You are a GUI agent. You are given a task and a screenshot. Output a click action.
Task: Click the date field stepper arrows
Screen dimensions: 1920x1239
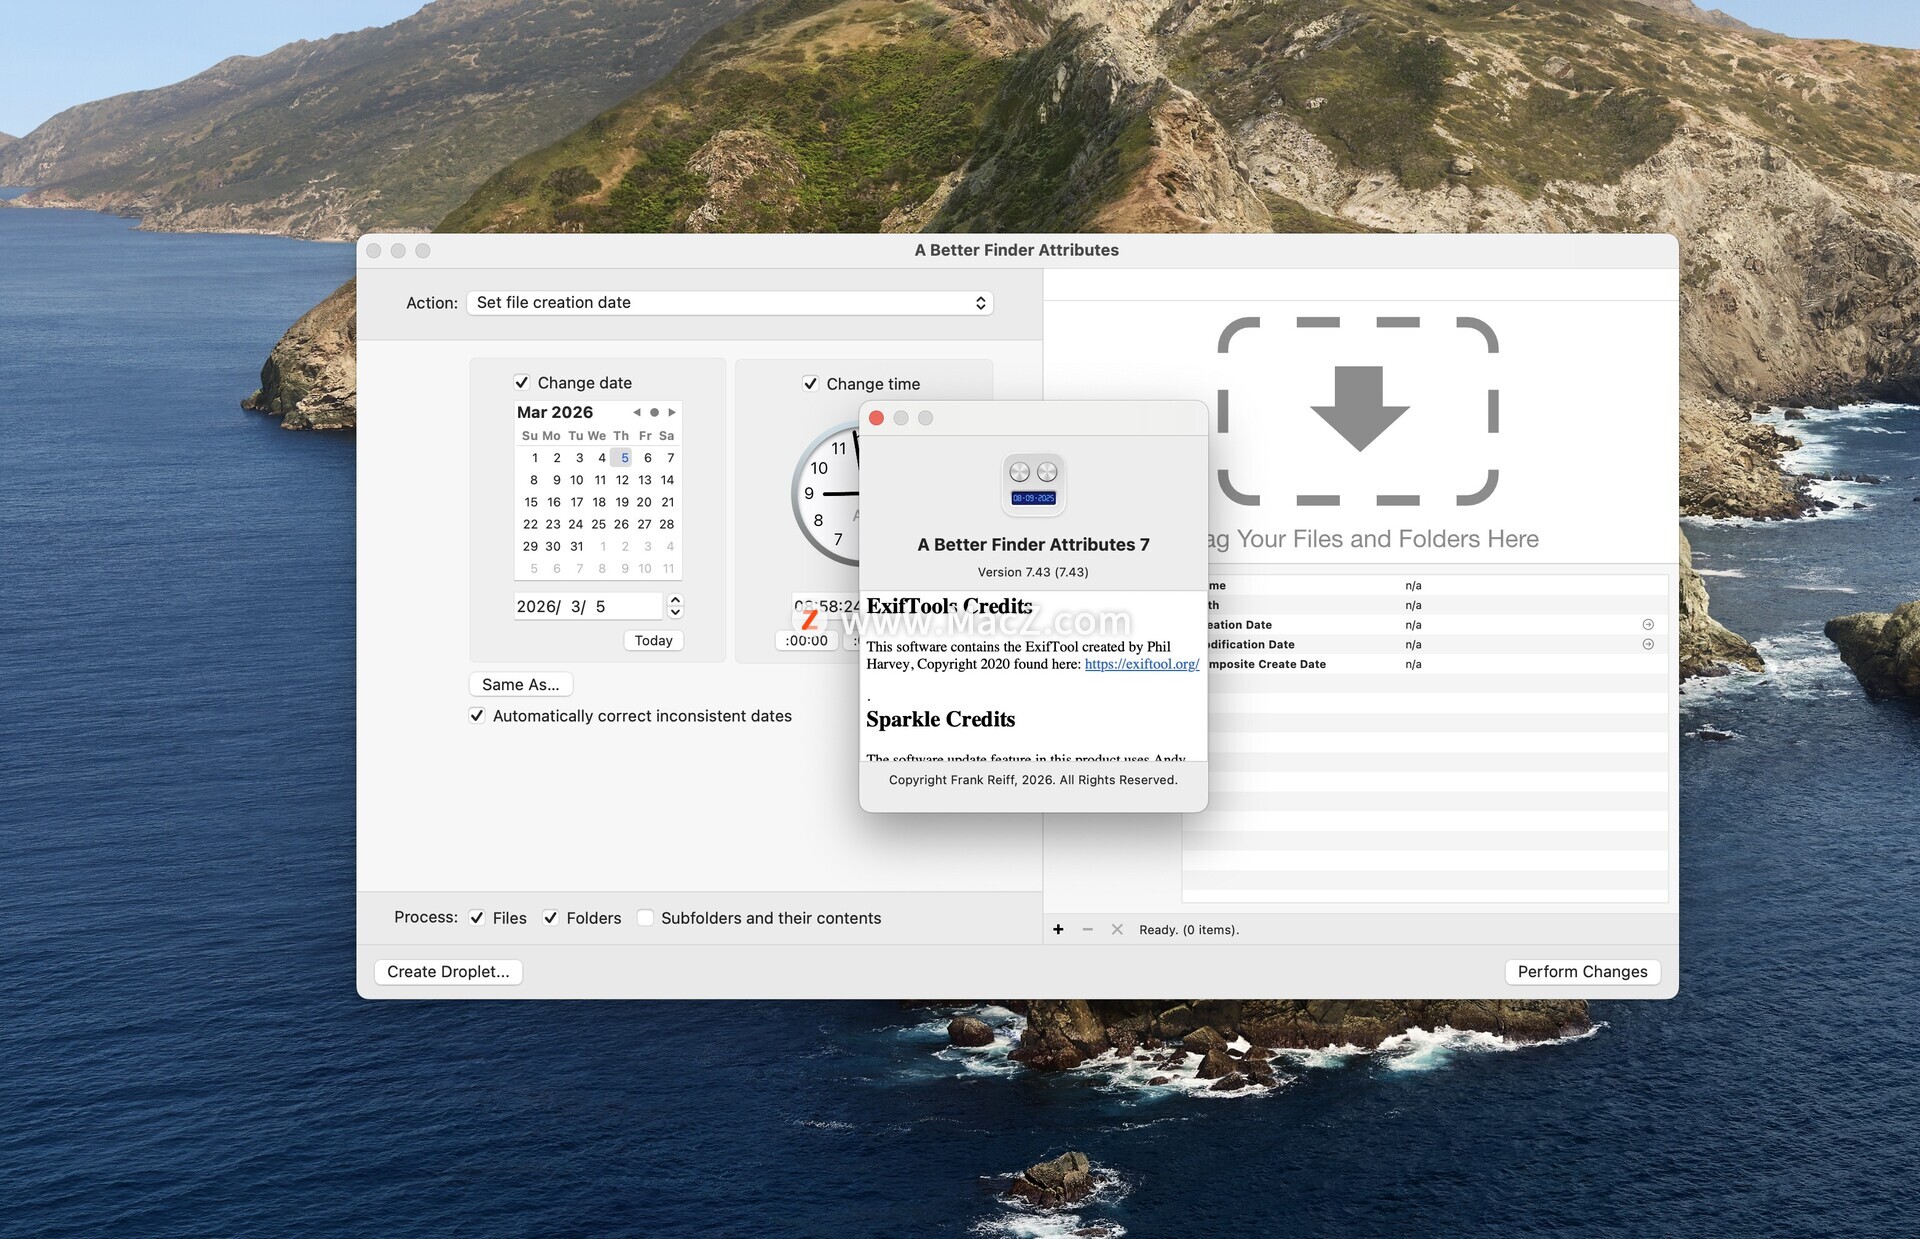[x=675, y=606]
